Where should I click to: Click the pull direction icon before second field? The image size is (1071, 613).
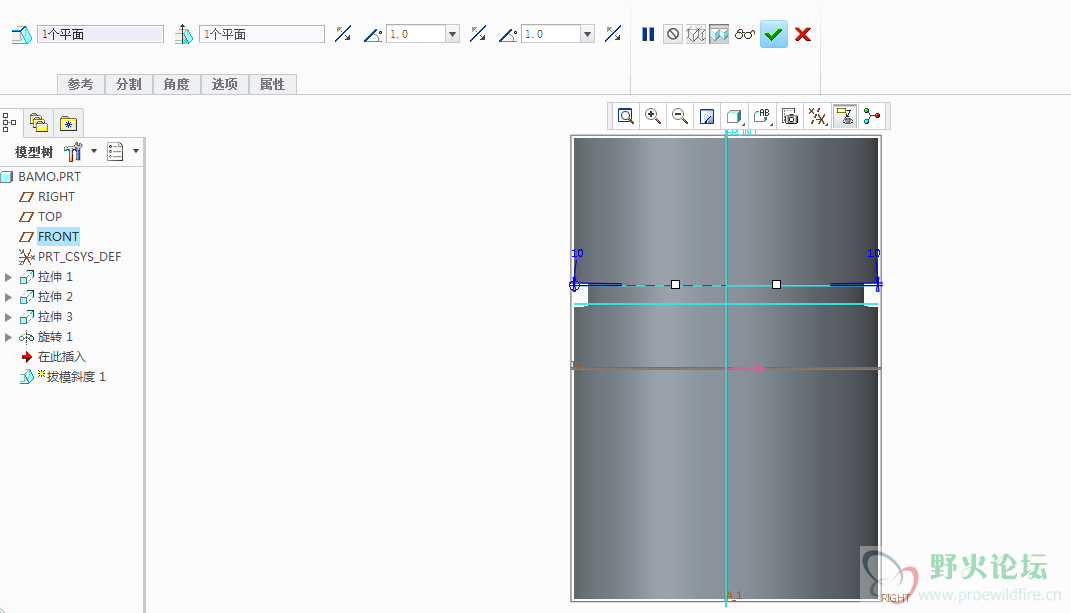click(x=184, y=34)
